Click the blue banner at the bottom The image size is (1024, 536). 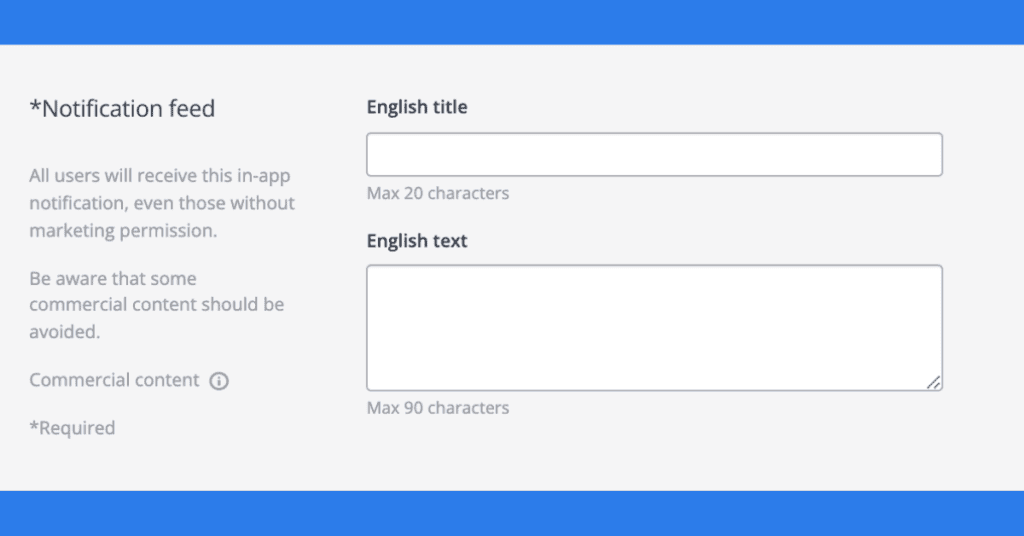512,513
